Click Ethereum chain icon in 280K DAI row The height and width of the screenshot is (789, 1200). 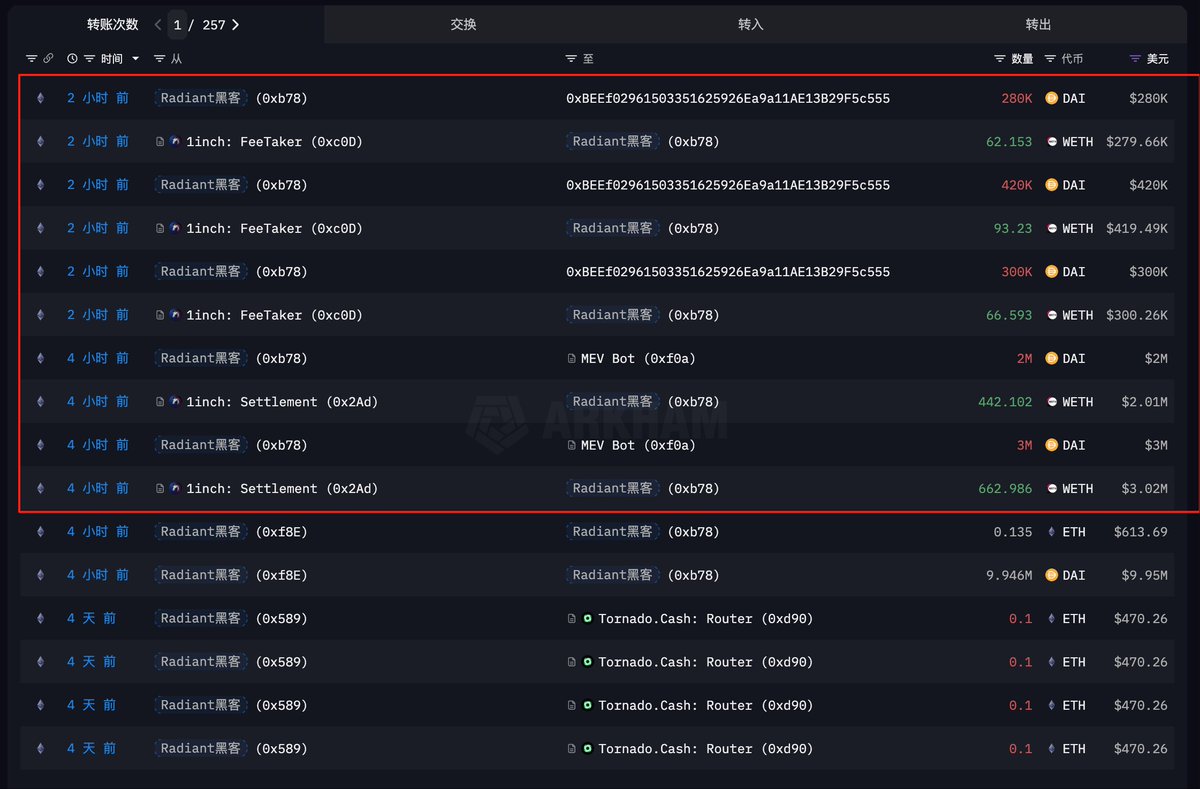41,98
